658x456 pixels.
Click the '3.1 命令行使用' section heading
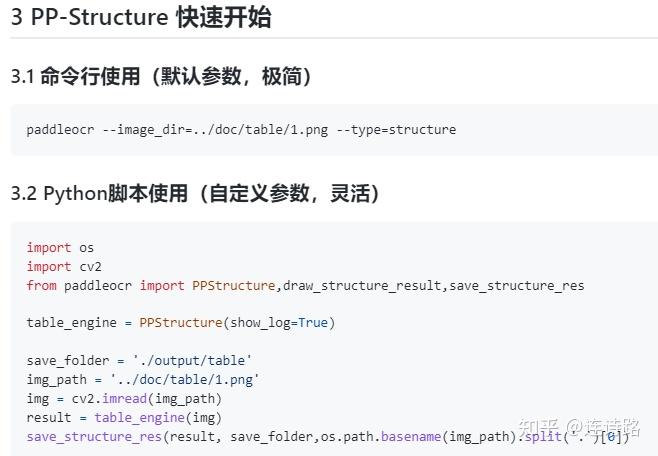click(161, 76)
